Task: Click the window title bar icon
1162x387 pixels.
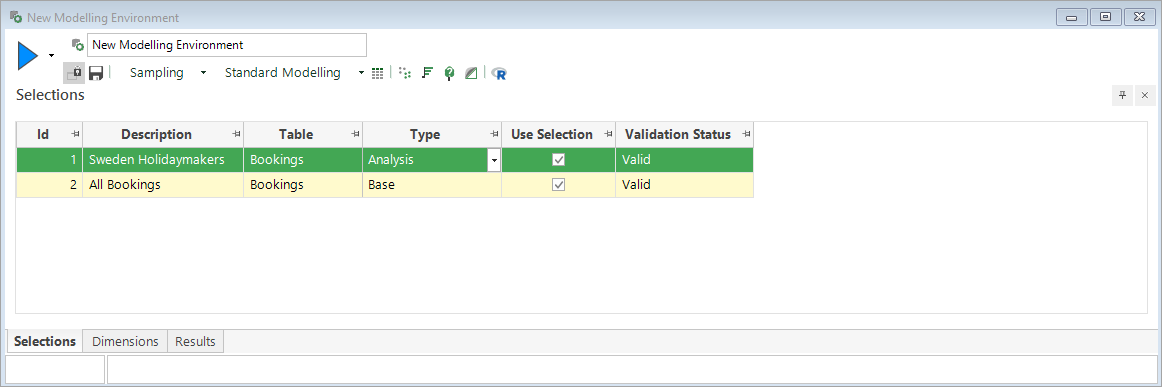Action: 15,16
